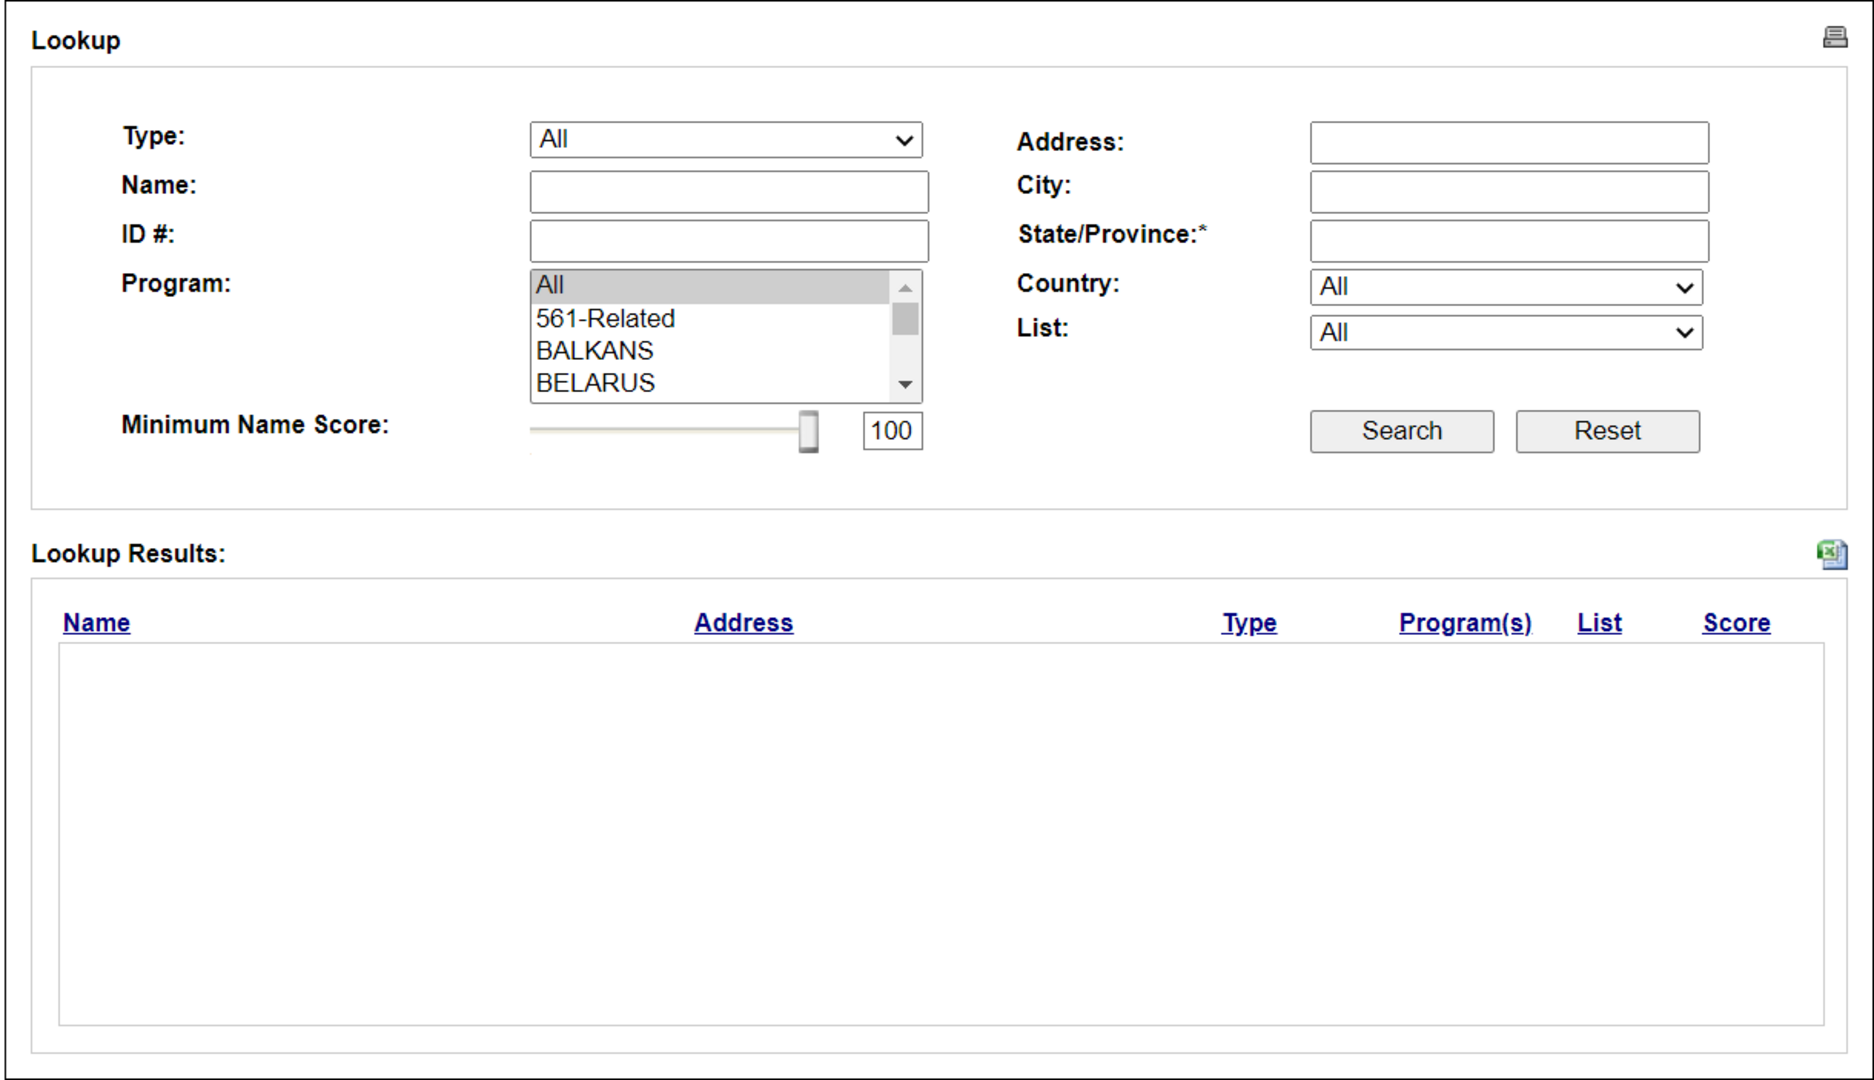Click the printer icon beside Lookup
The height and width of the screenshot is (1080, 1874).
(1834, 38)
